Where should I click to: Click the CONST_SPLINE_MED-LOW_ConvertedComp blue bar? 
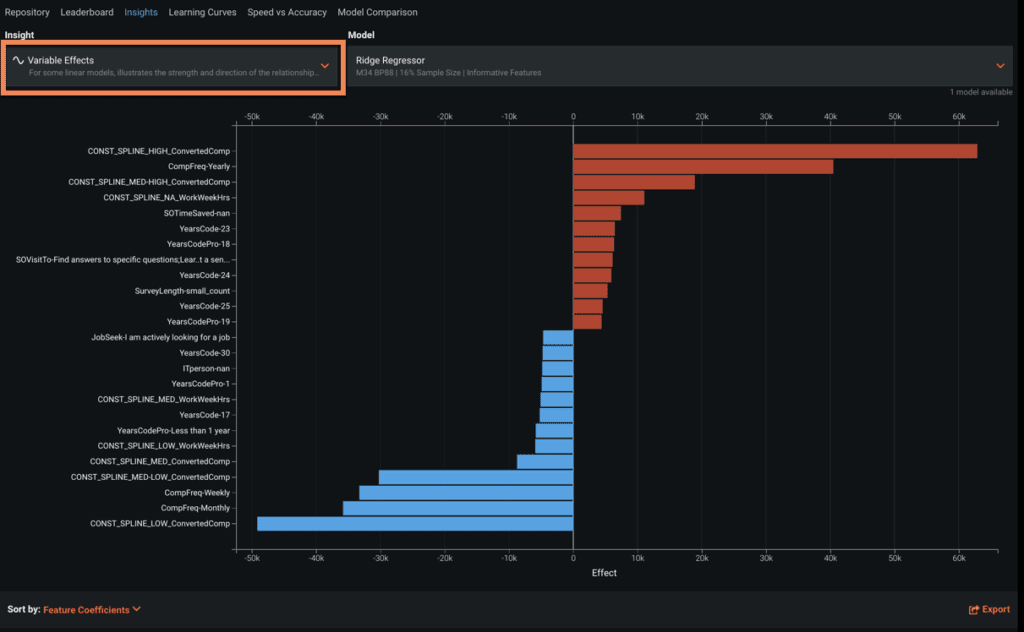[476, 477]
